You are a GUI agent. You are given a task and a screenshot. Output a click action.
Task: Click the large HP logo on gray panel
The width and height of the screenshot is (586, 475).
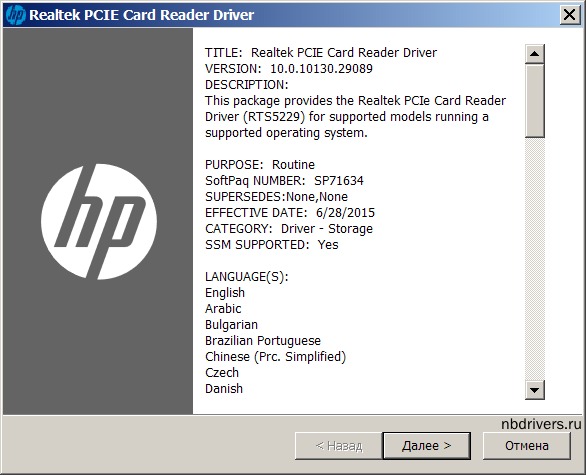[99, 222]
